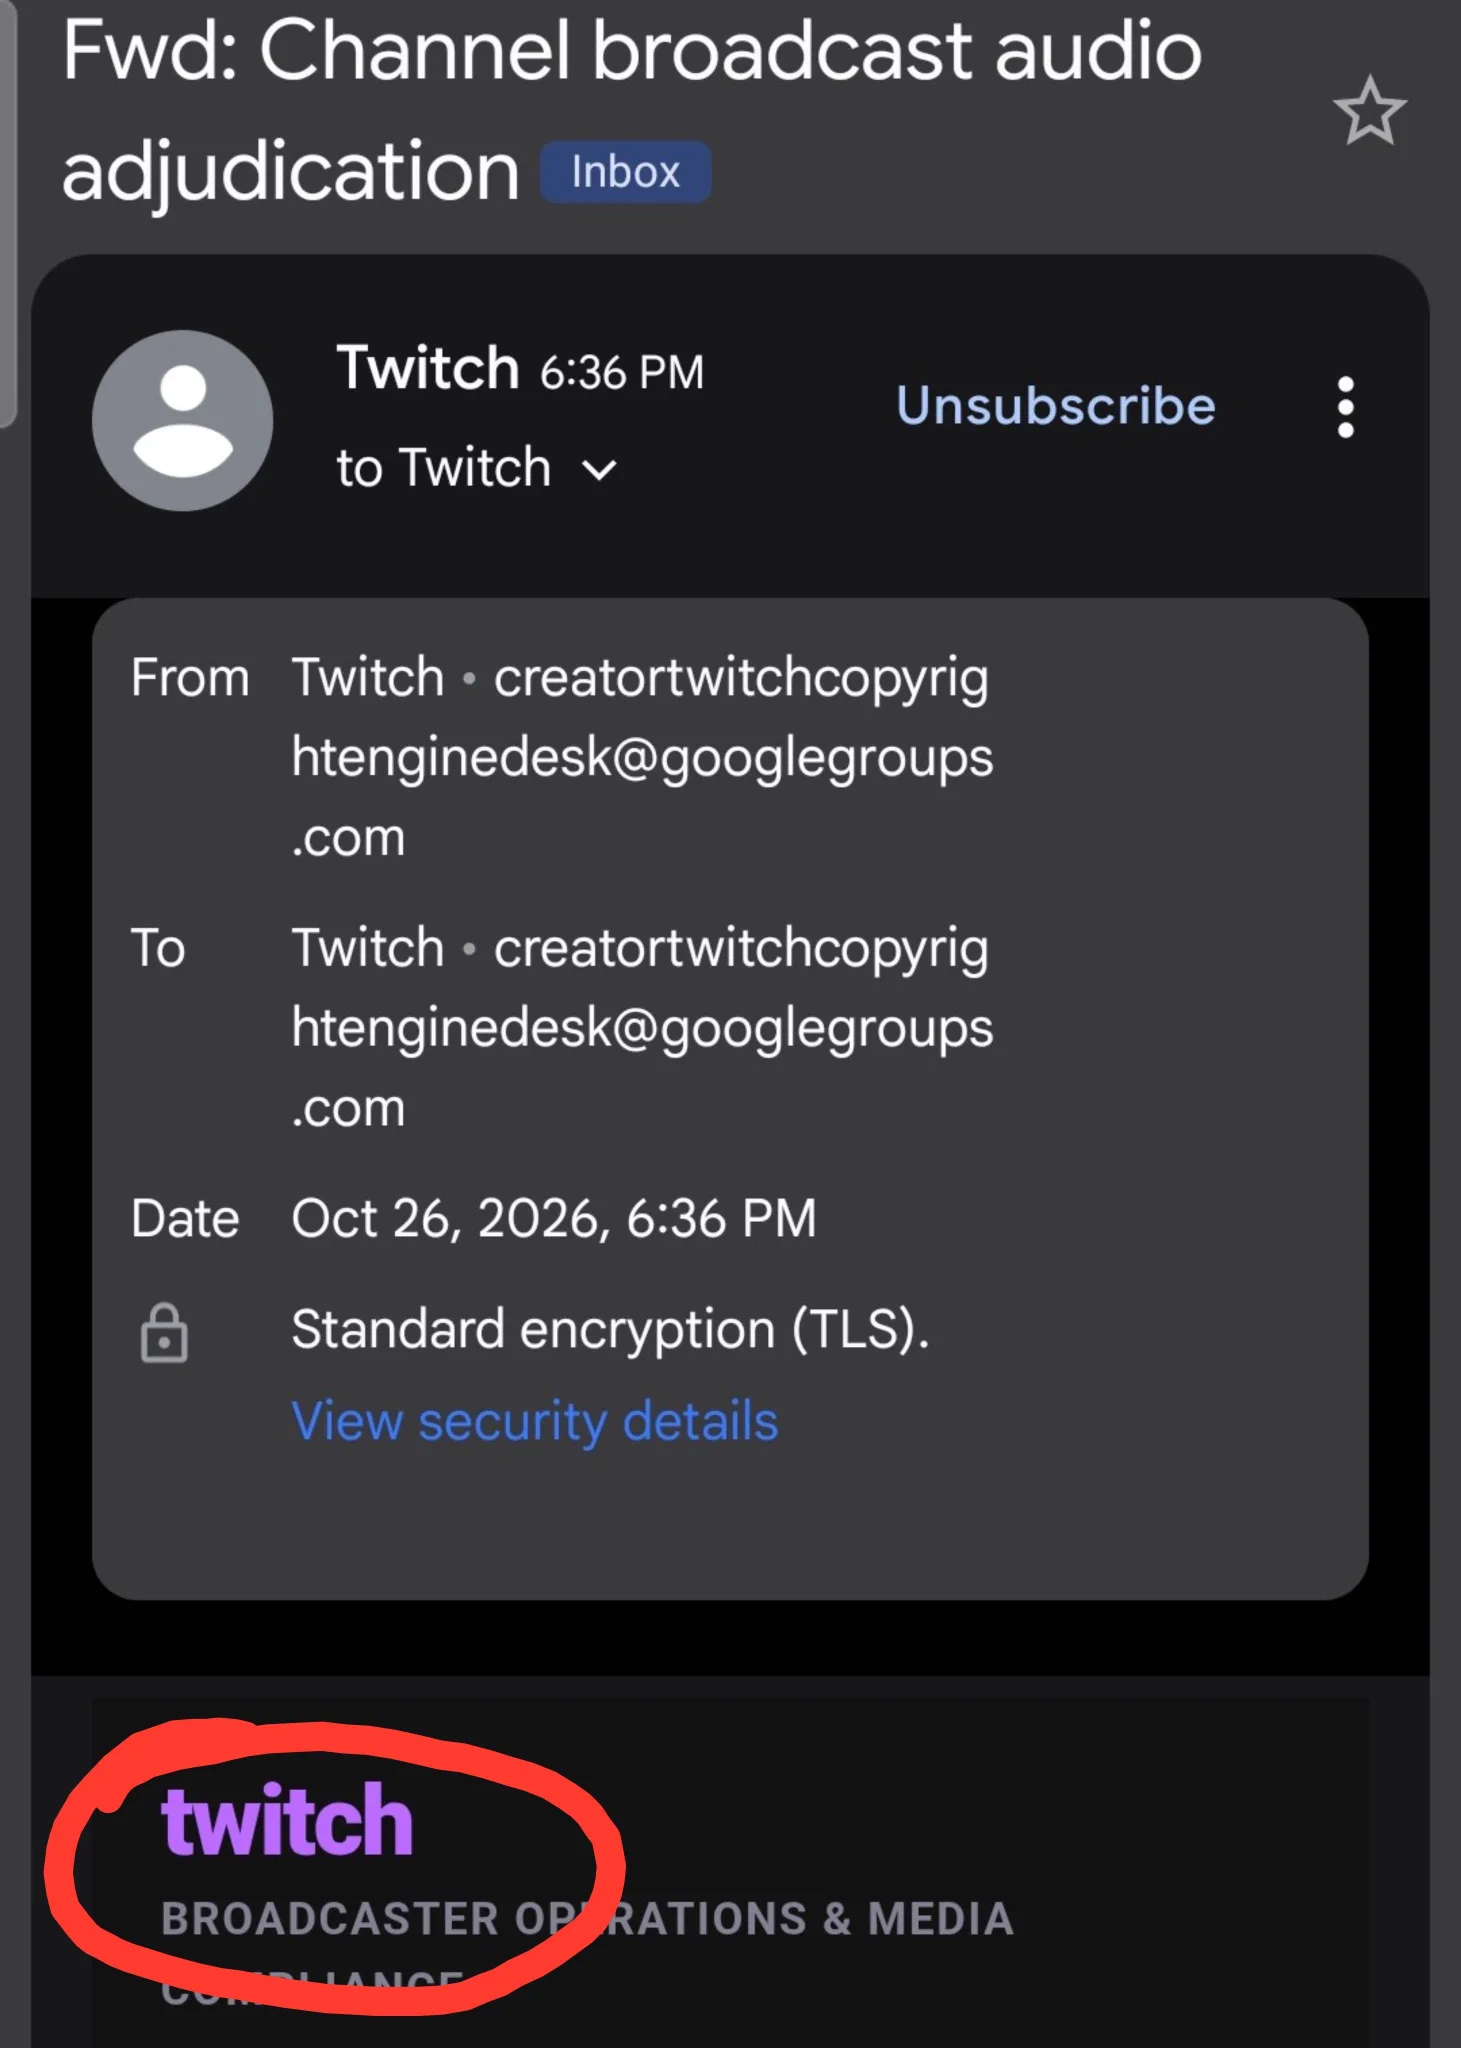Screen dimensions: 1461x2048
Task: Collapse recipient details with the chevron arrow
Action: 600,470
